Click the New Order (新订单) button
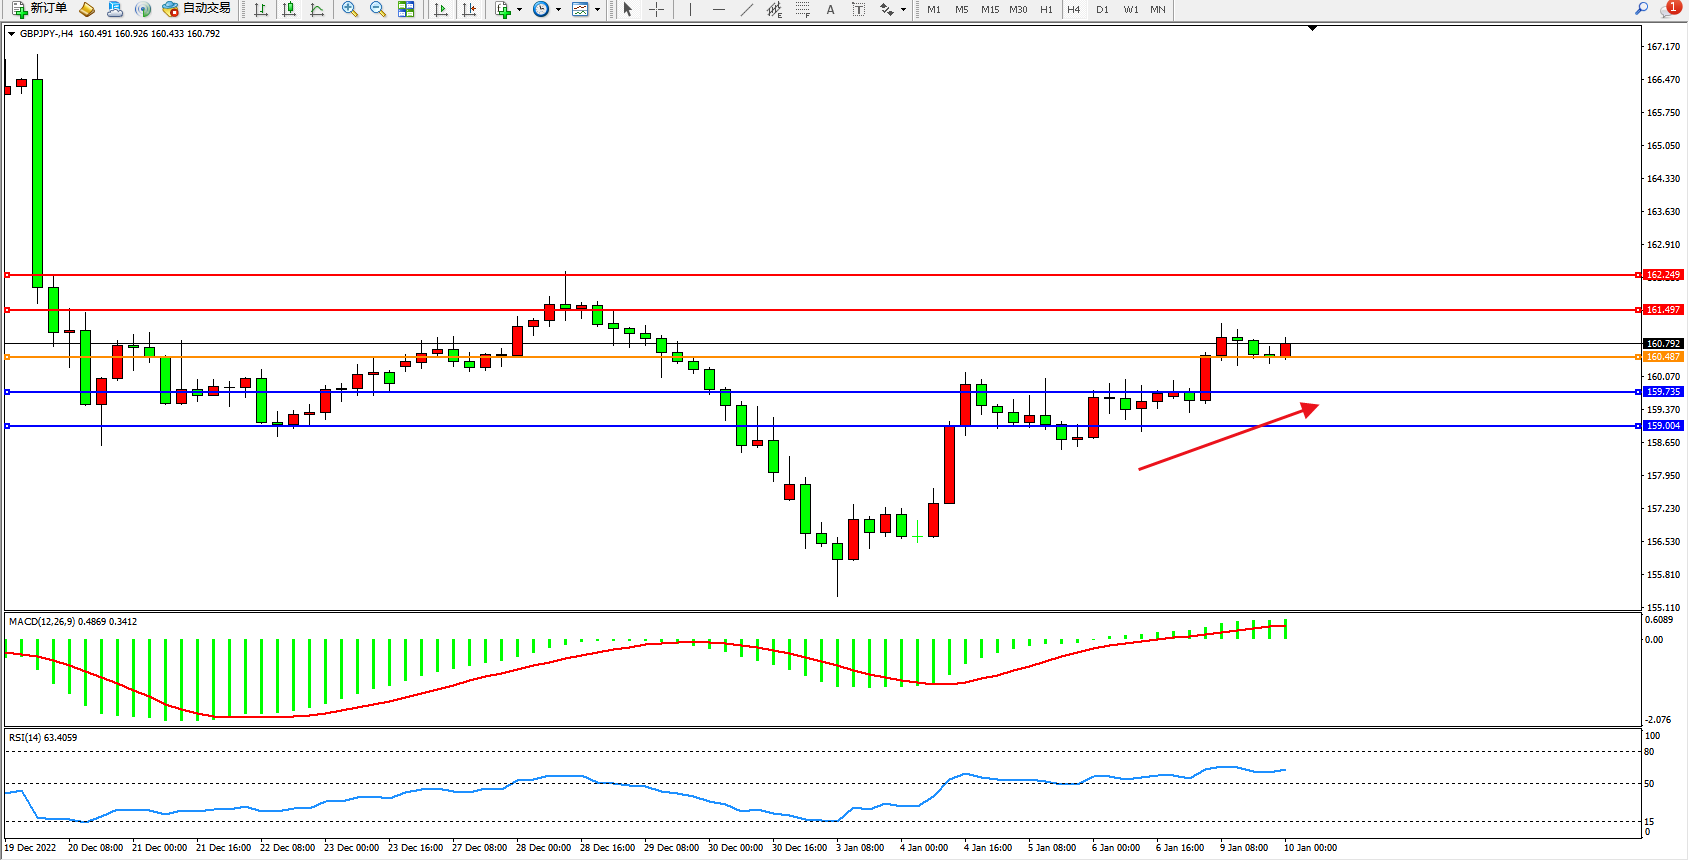 pos(40,9)
